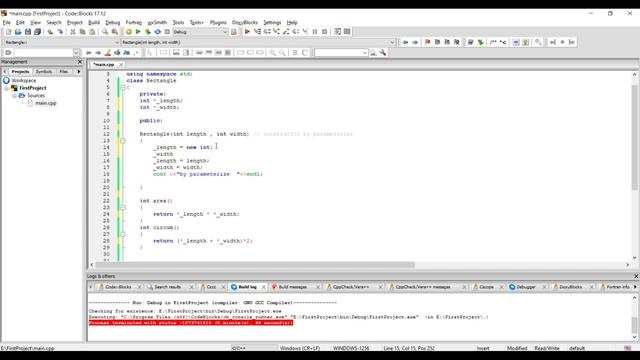Screen dimensions: 640x360
Task: Open the Build menu
Action: pos(94,22)
